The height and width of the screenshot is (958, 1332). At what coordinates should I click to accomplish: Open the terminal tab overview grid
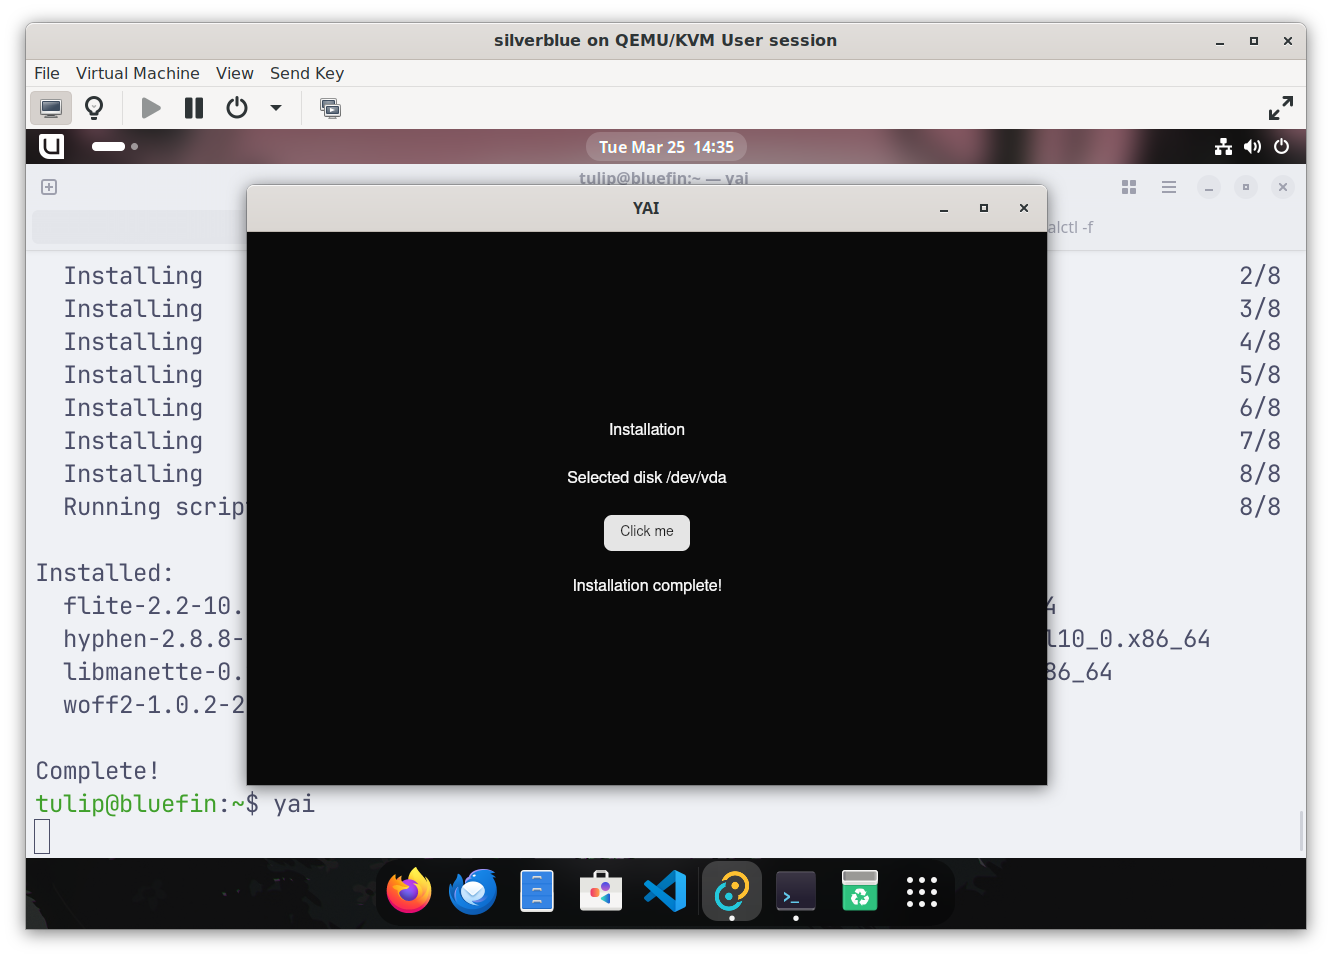pos(1129,187)
